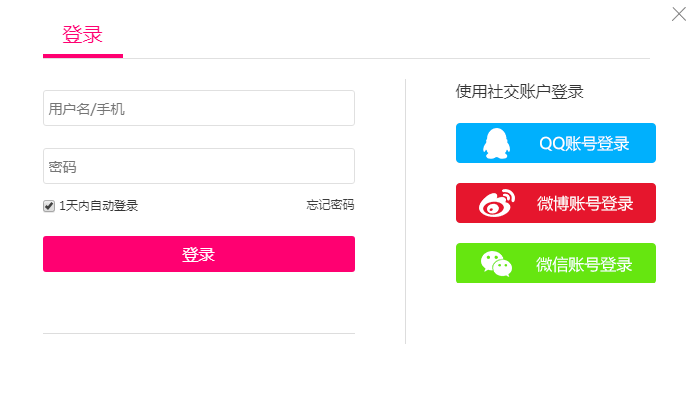The image size is (693, 401).
Task: Click the 1天内自动登录 label text
Action: click(98, 206)
